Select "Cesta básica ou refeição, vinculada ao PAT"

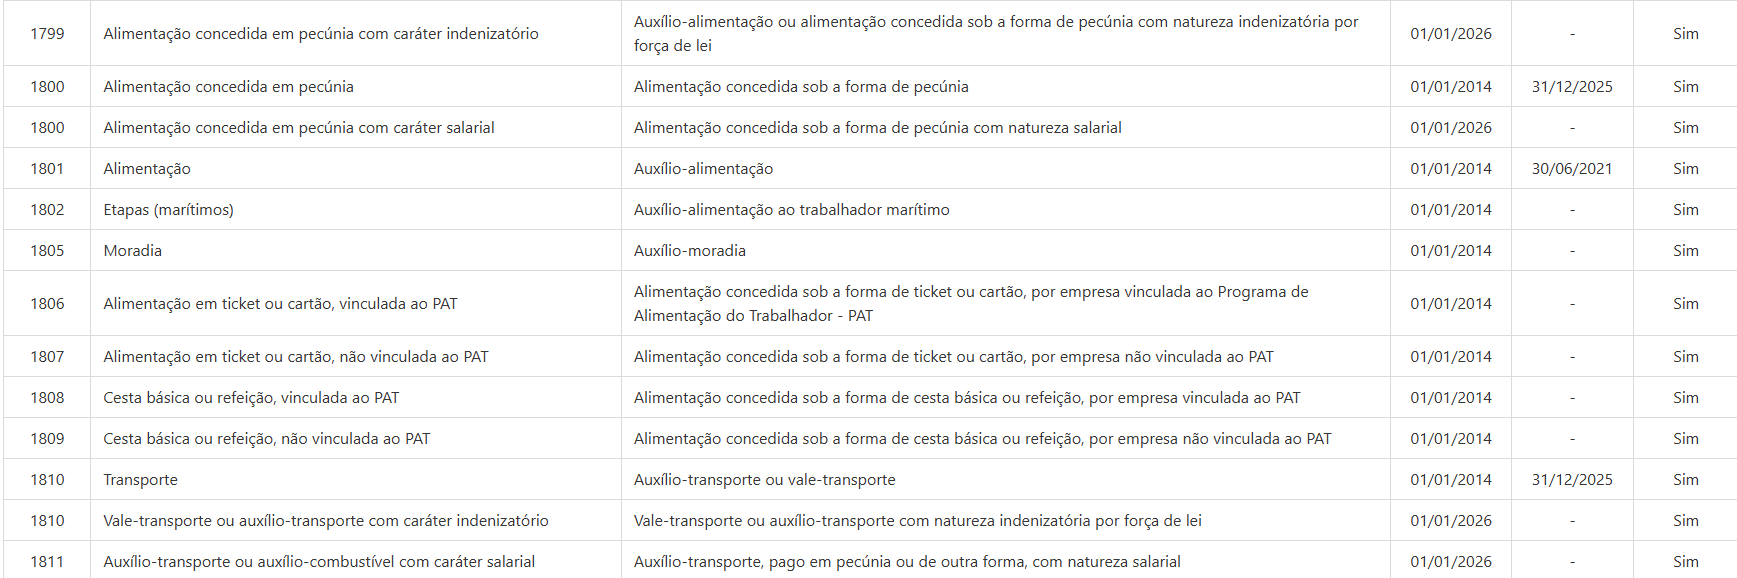click(x=251, y=398)
